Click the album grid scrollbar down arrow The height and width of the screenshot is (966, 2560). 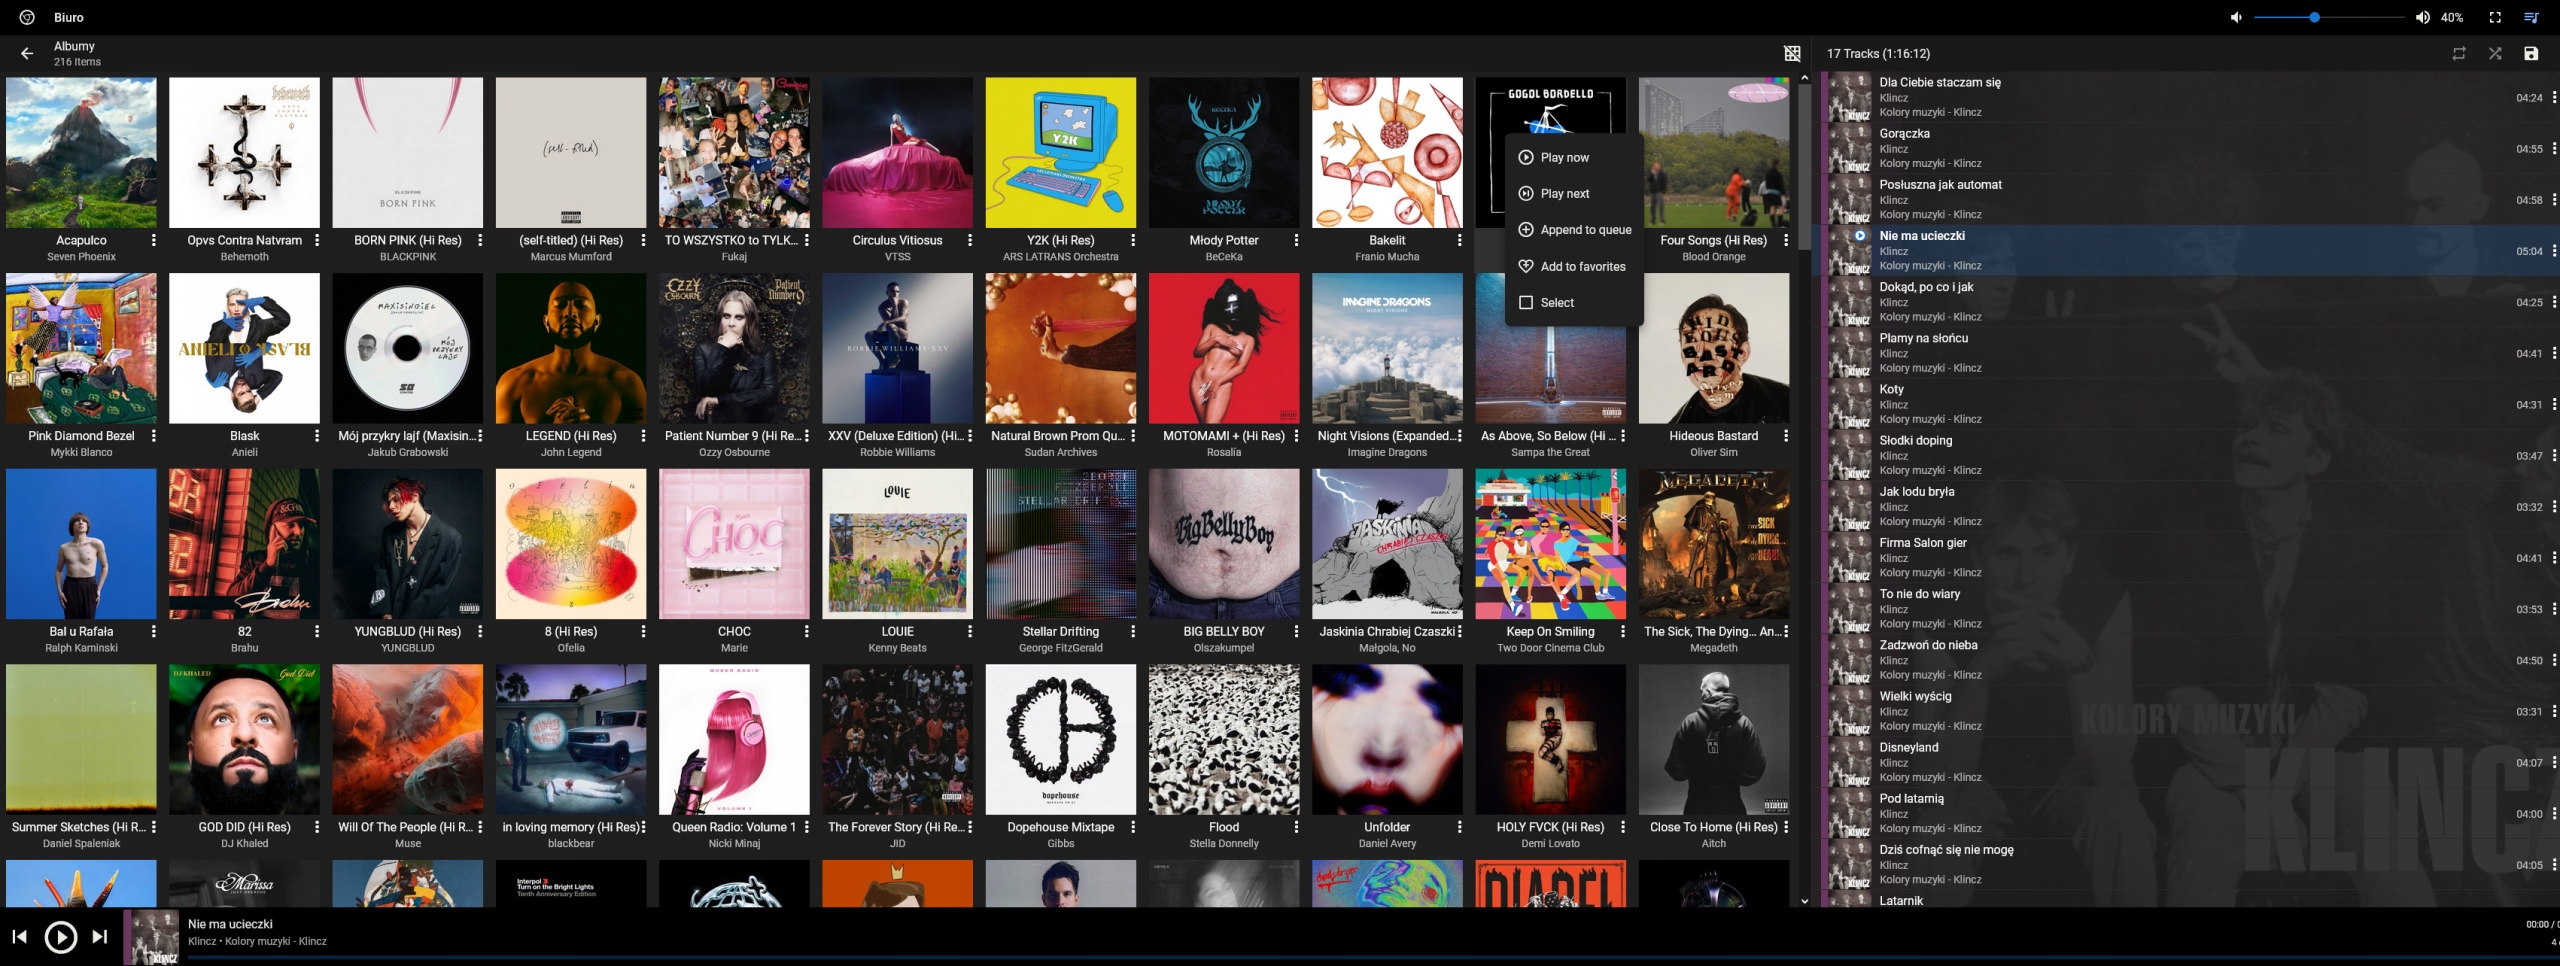(1804, 901)
